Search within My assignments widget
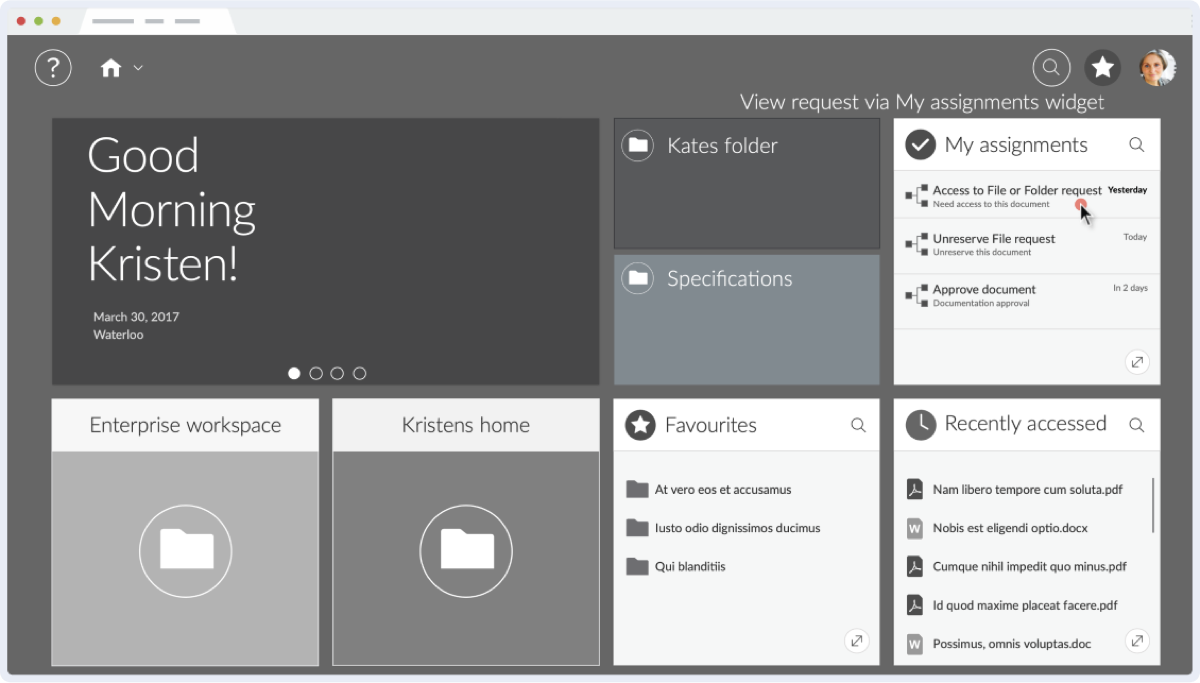The width and height of the screenshot is (1200, 683). point(1136,145)
